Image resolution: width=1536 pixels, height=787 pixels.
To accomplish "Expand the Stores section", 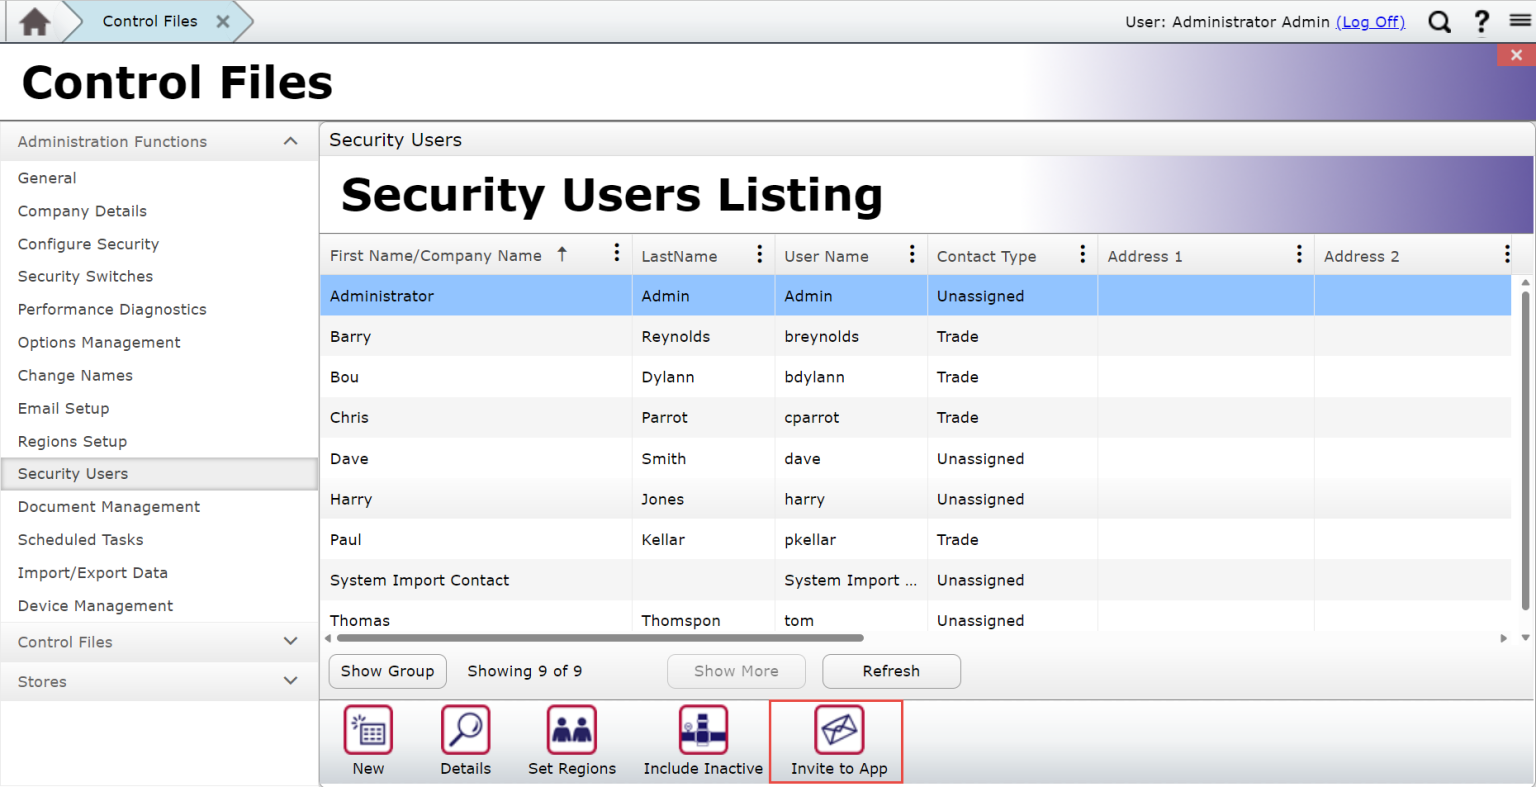I will click(290, 681).
